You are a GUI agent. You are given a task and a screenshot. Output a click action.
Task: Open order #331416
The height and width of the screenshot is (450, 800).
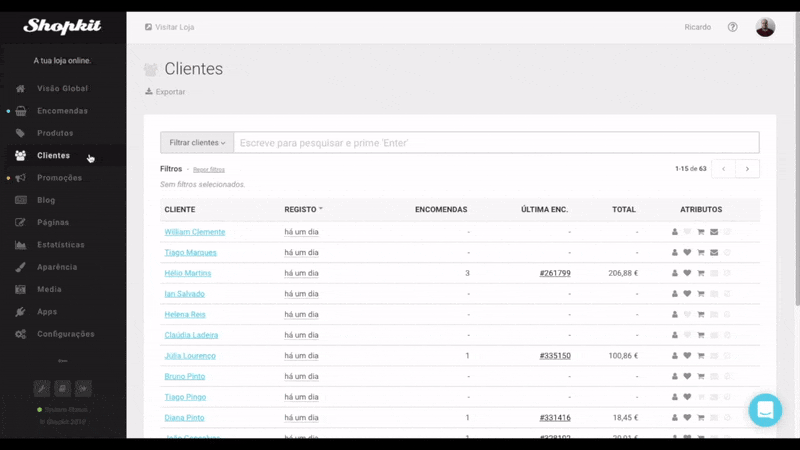coord(555,417)
